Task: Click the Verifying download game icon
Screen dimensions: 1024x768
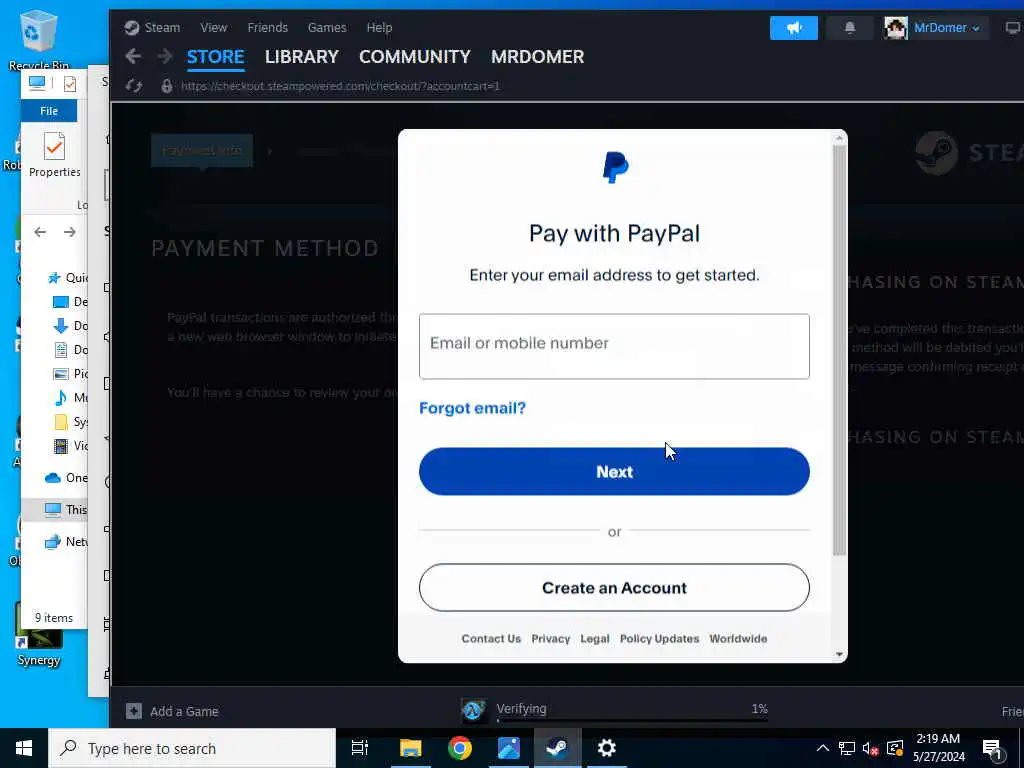Action: click(473, 710)
